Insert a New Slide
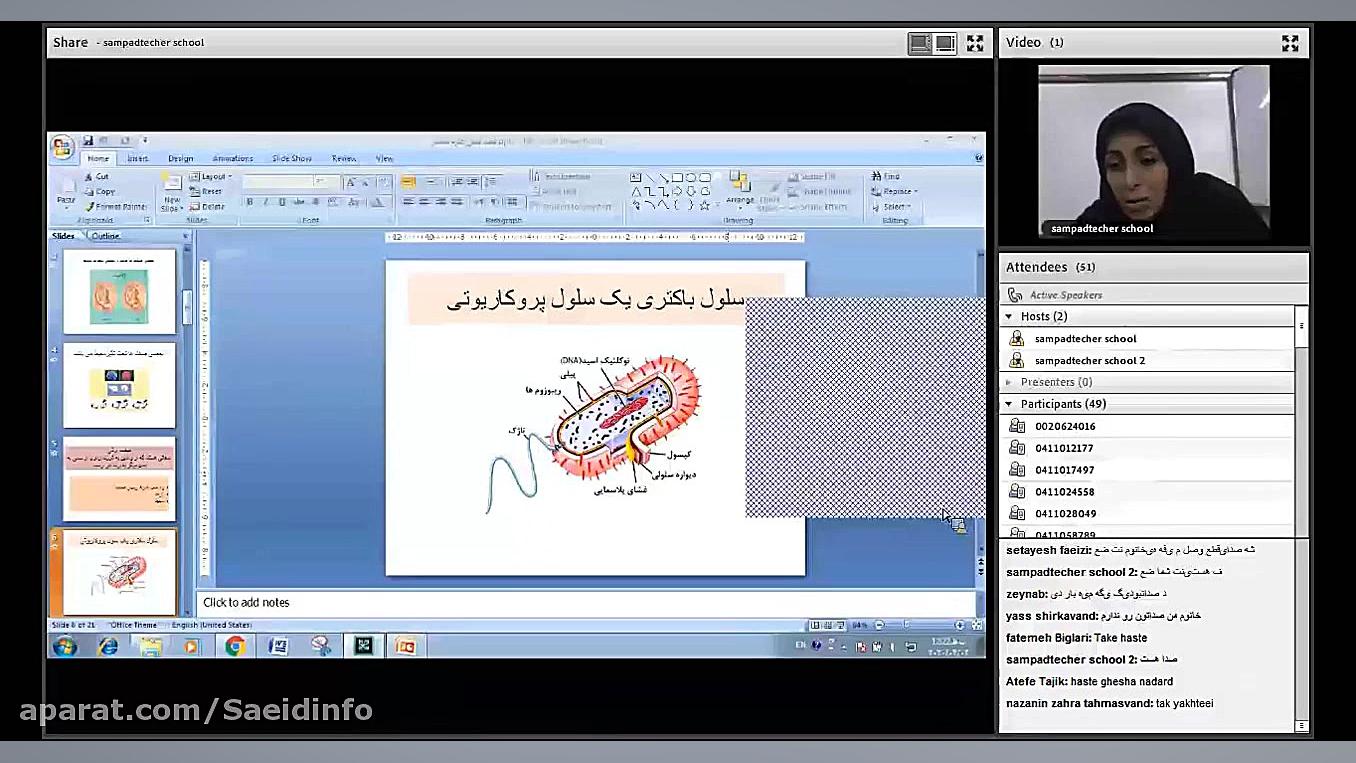Image resolution: width=1356 pixels, height=763 pixels. coord(171,192)
